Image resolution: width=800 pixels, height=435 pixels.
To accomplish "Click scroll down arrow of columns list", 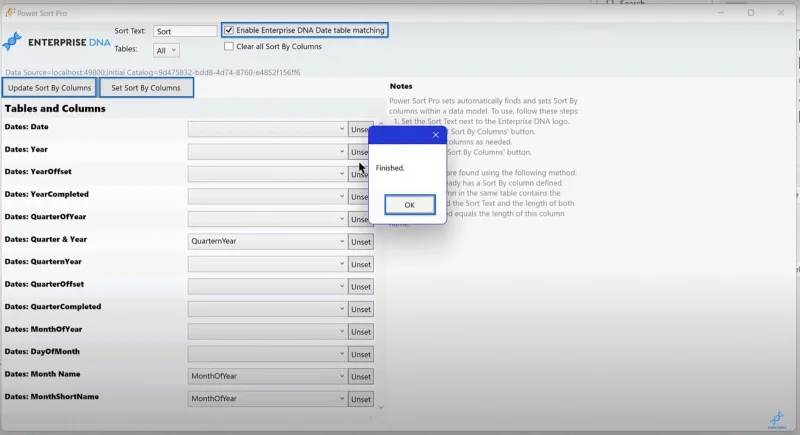I will coord(381,407).
